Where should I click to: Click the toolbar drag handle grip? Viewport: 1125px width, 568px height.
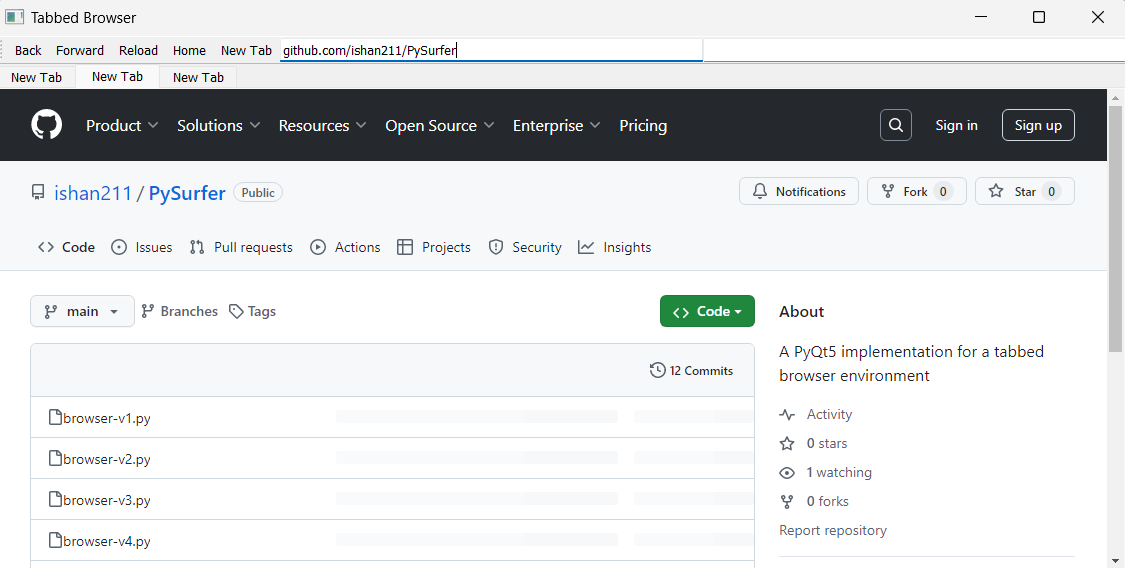(x=4, y=50)
